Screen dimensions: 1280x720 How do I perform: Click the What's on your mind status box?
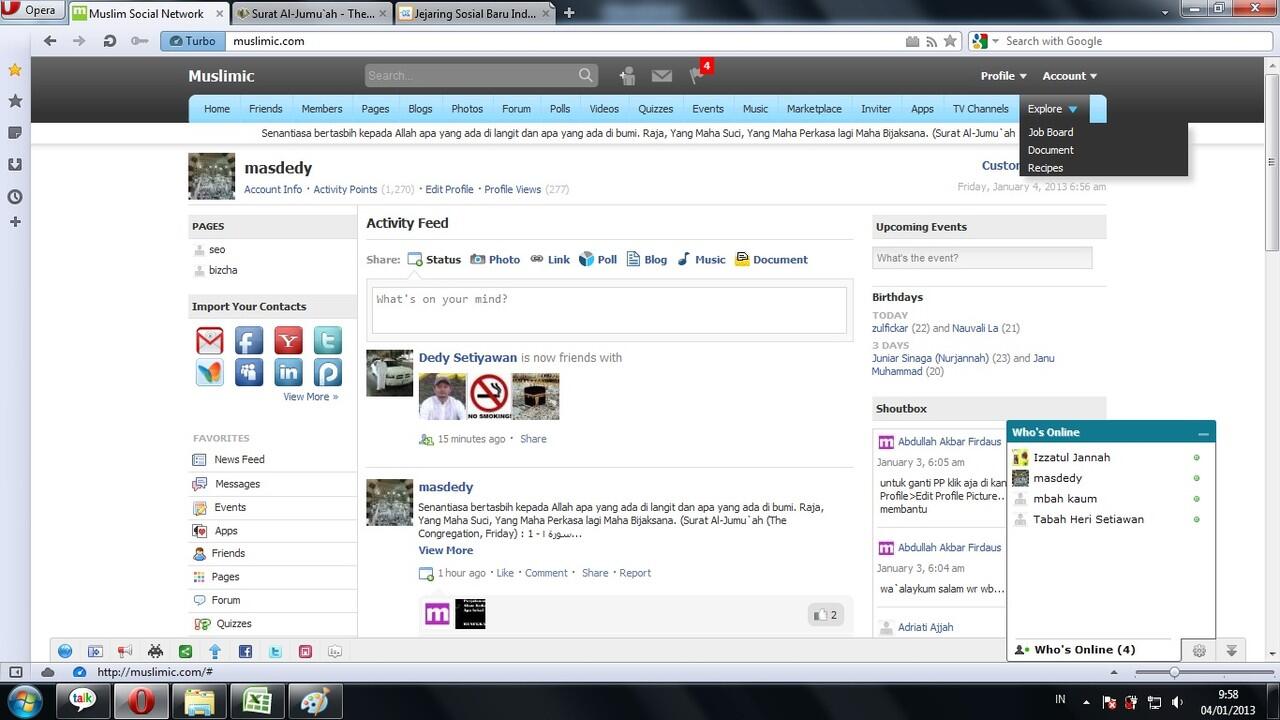609,310
